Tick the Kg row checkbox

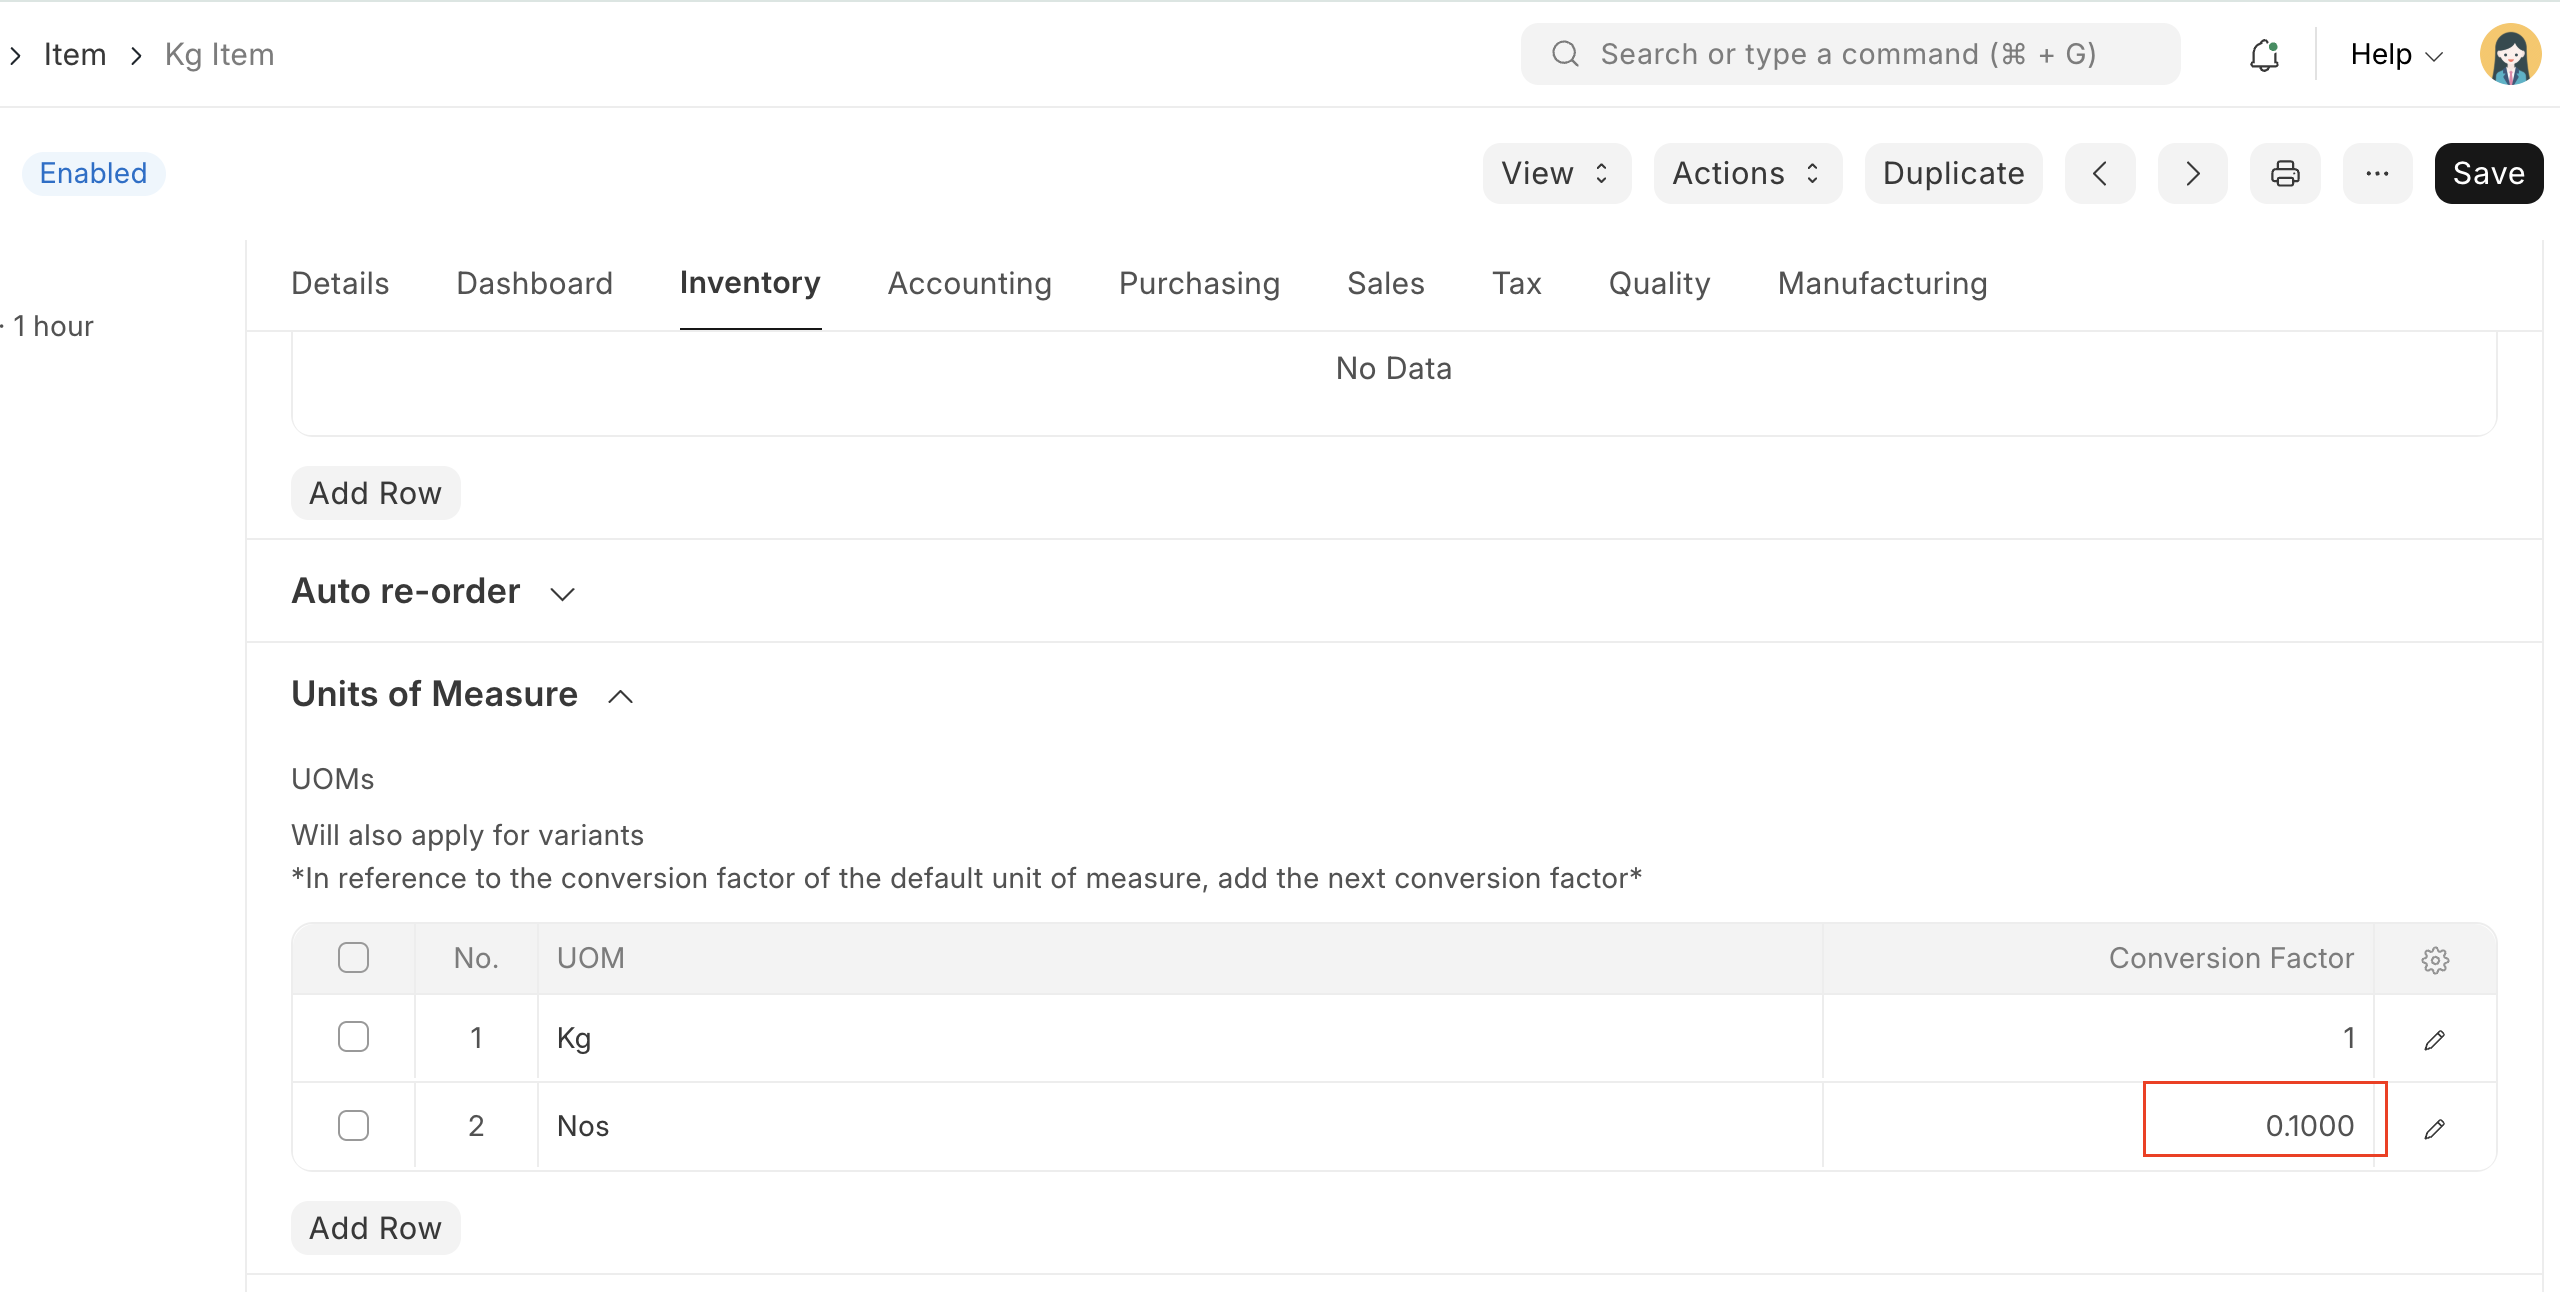pyautogui.click(x=353, y=1037)
